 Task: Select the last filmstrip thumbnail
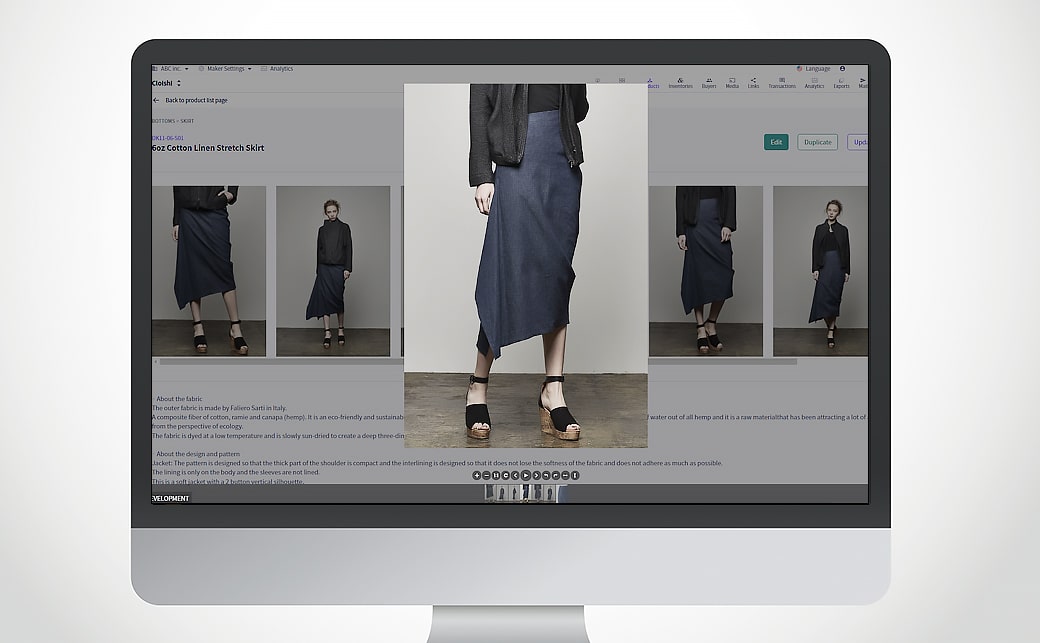pos(562,493)
